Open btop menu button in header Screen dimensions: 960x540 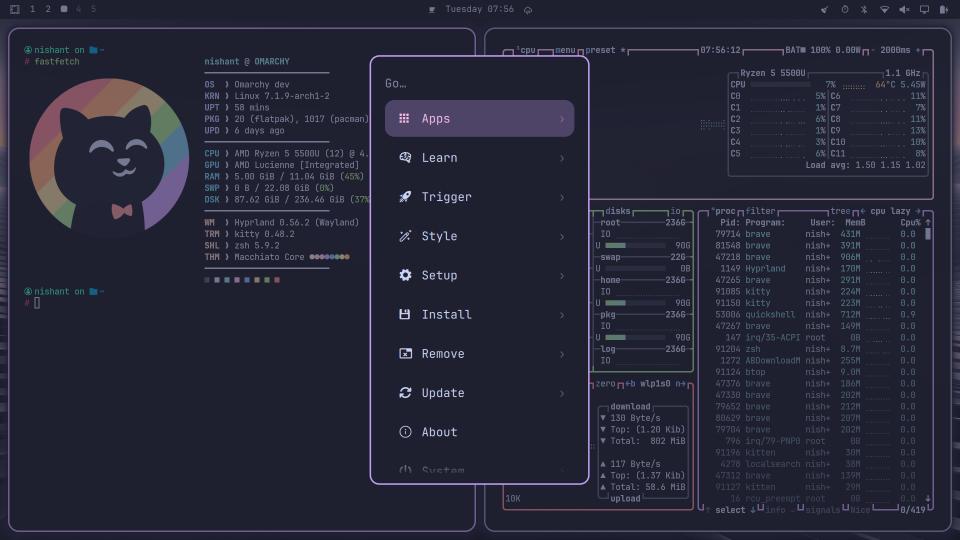[x=565, y=50]
